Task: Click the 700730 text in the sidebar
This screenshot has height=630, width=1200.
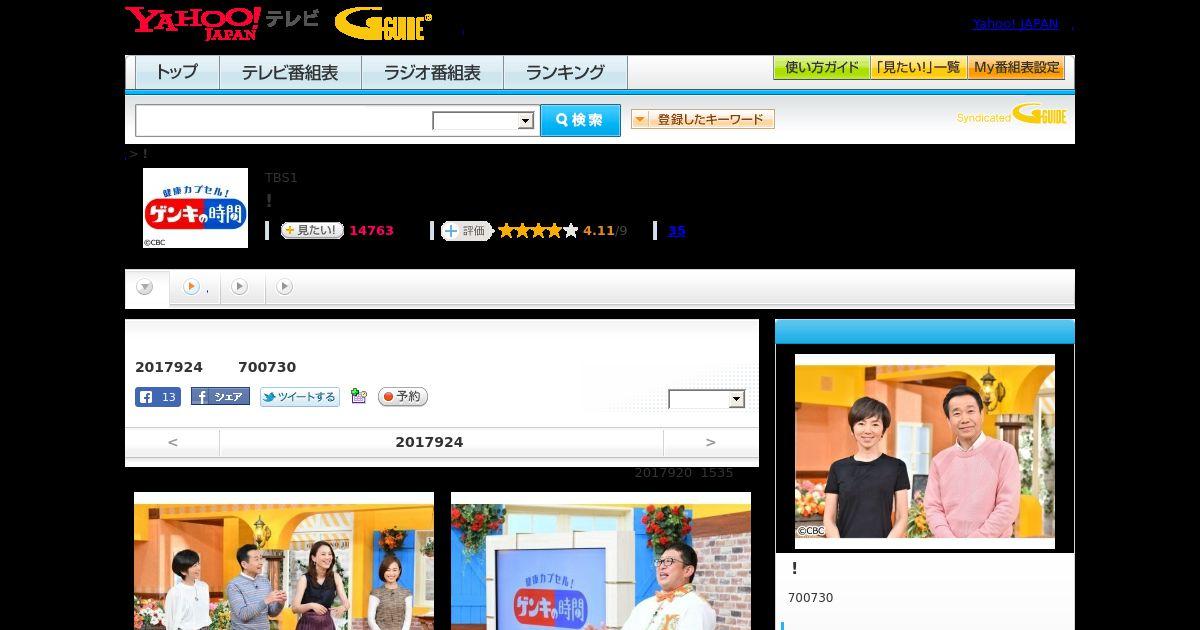Action: (810, 598)
